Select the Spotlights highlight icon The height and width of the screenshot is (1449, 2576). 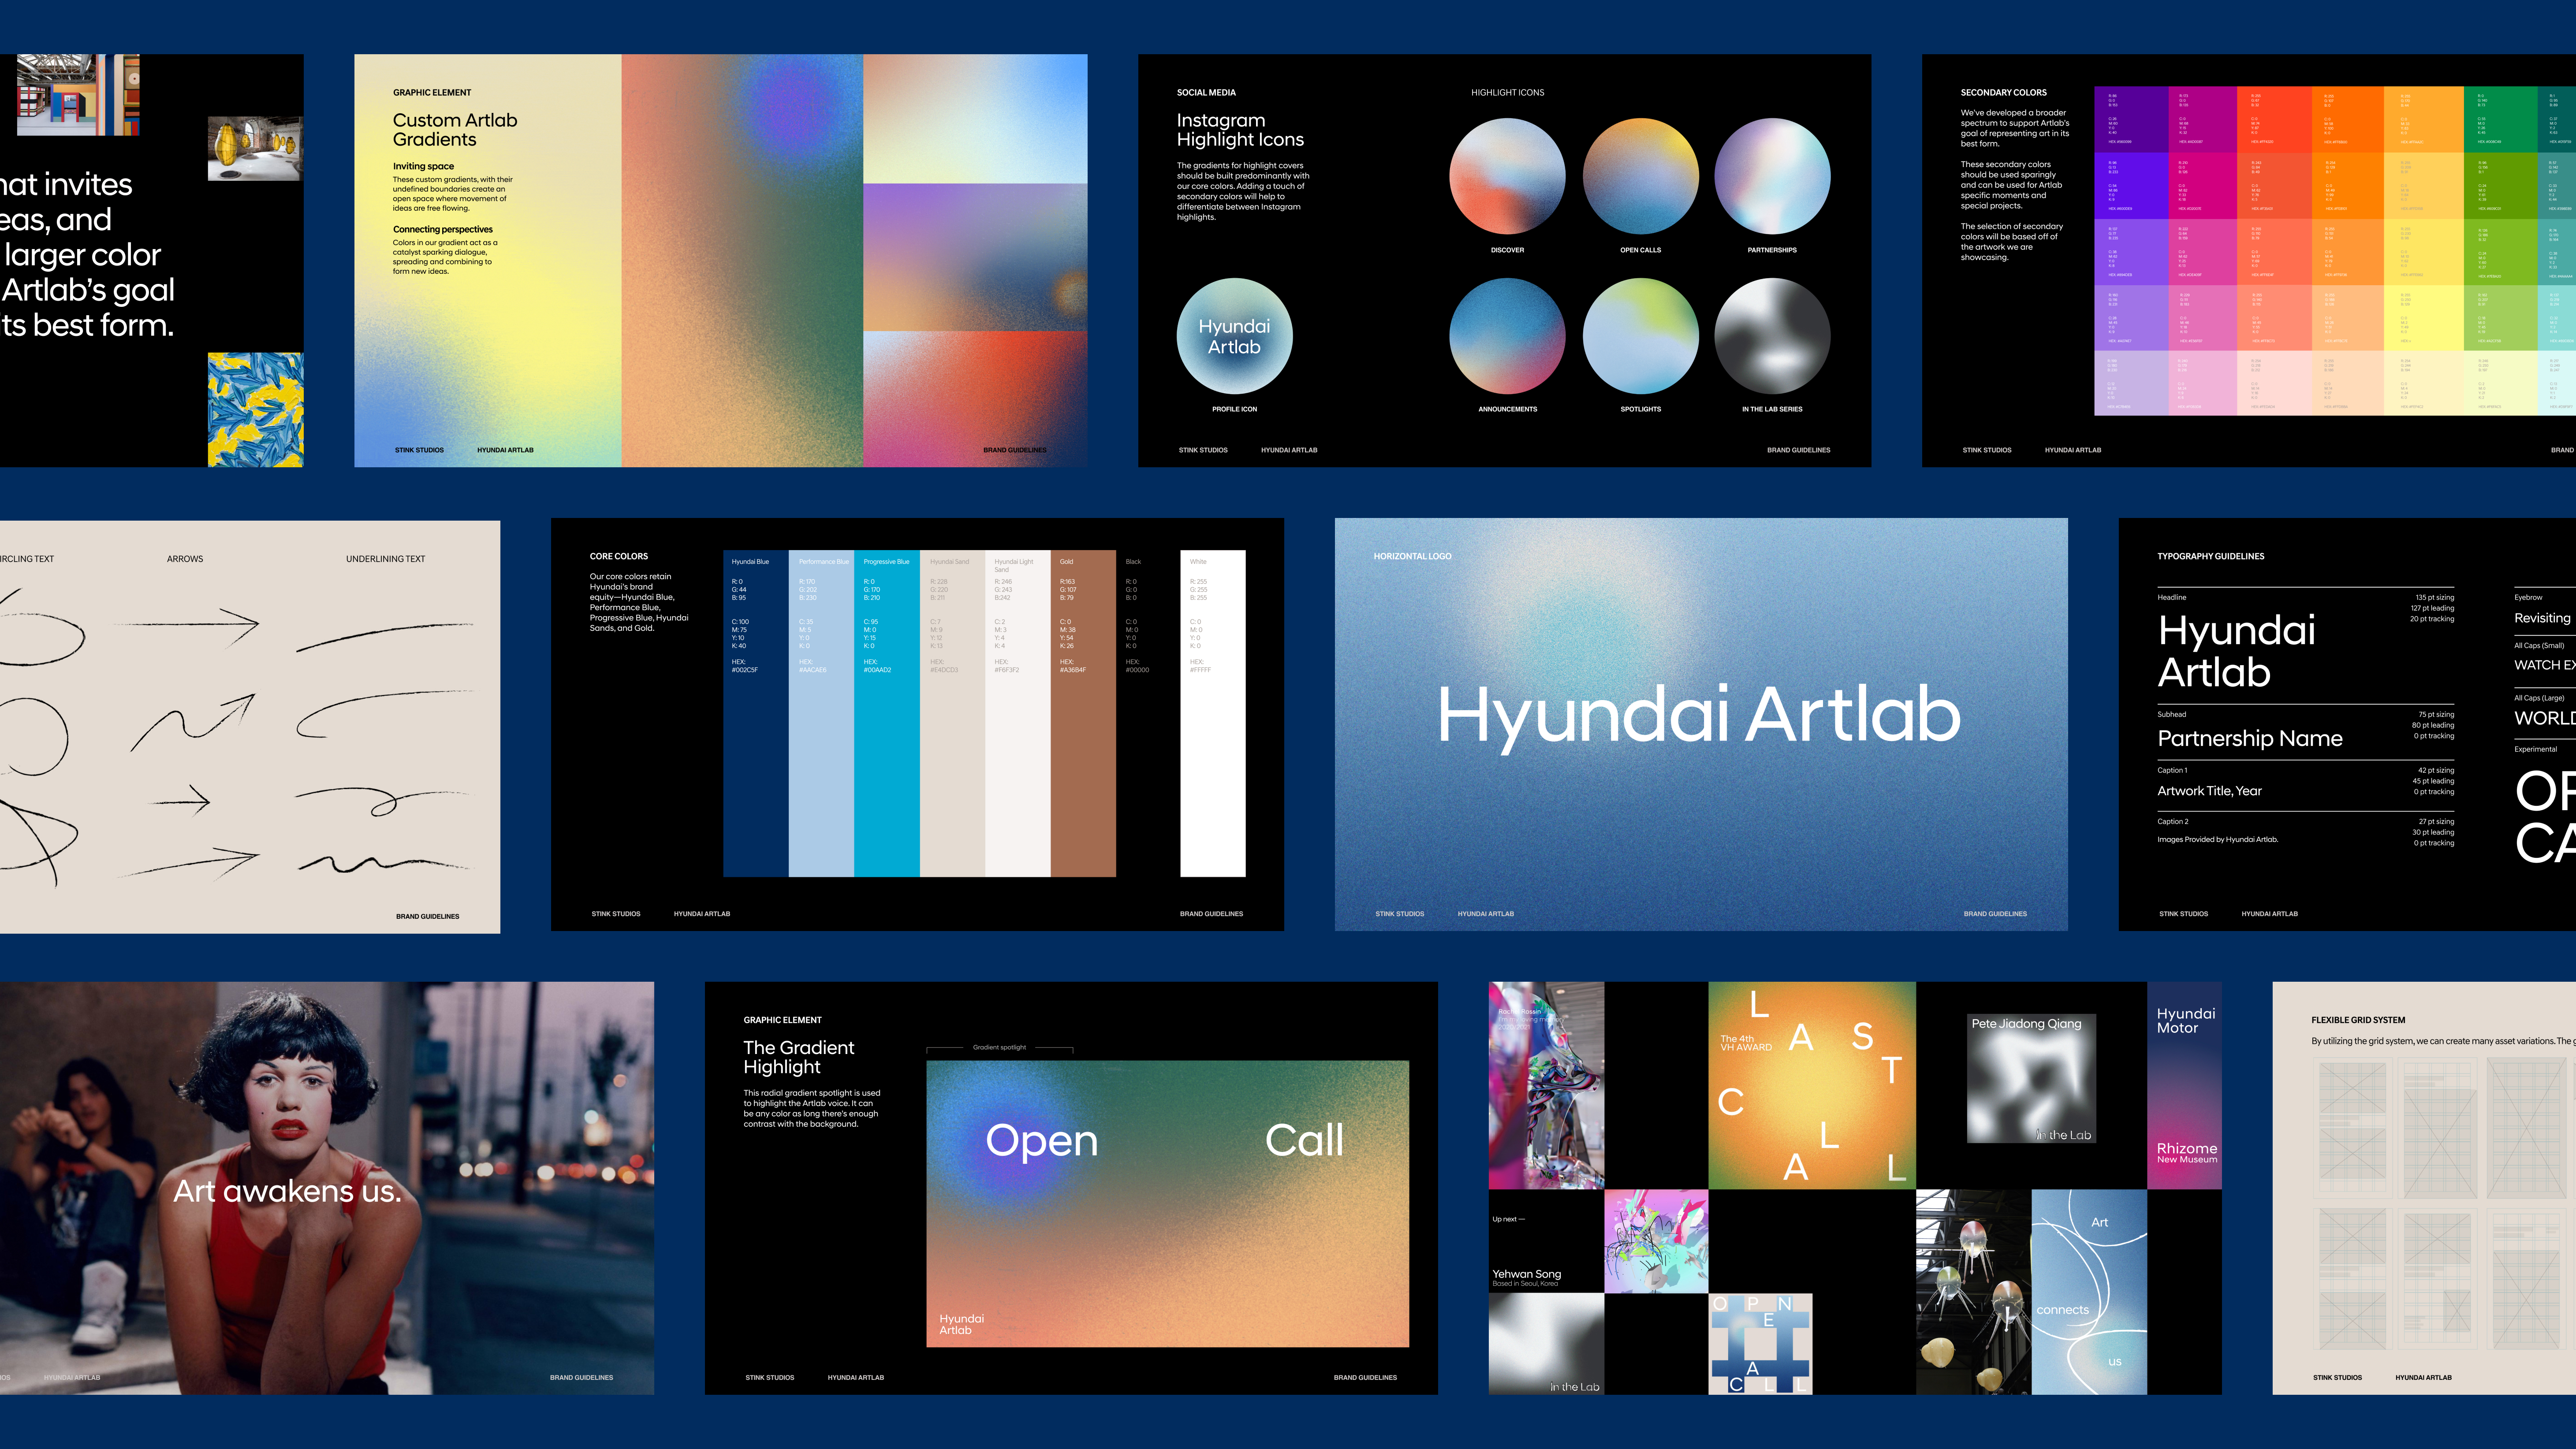(1640, 336)
